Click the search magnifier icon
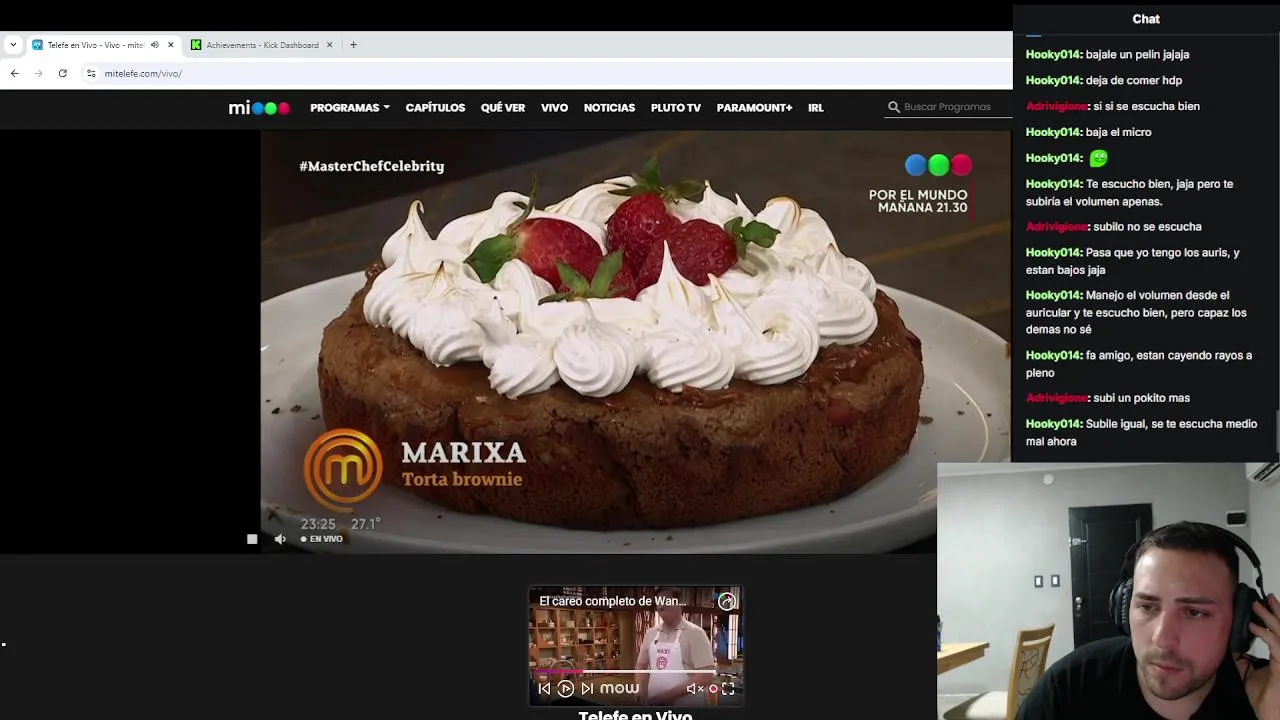Screen dimensions: 1280x720 click(x=894, y=107)
